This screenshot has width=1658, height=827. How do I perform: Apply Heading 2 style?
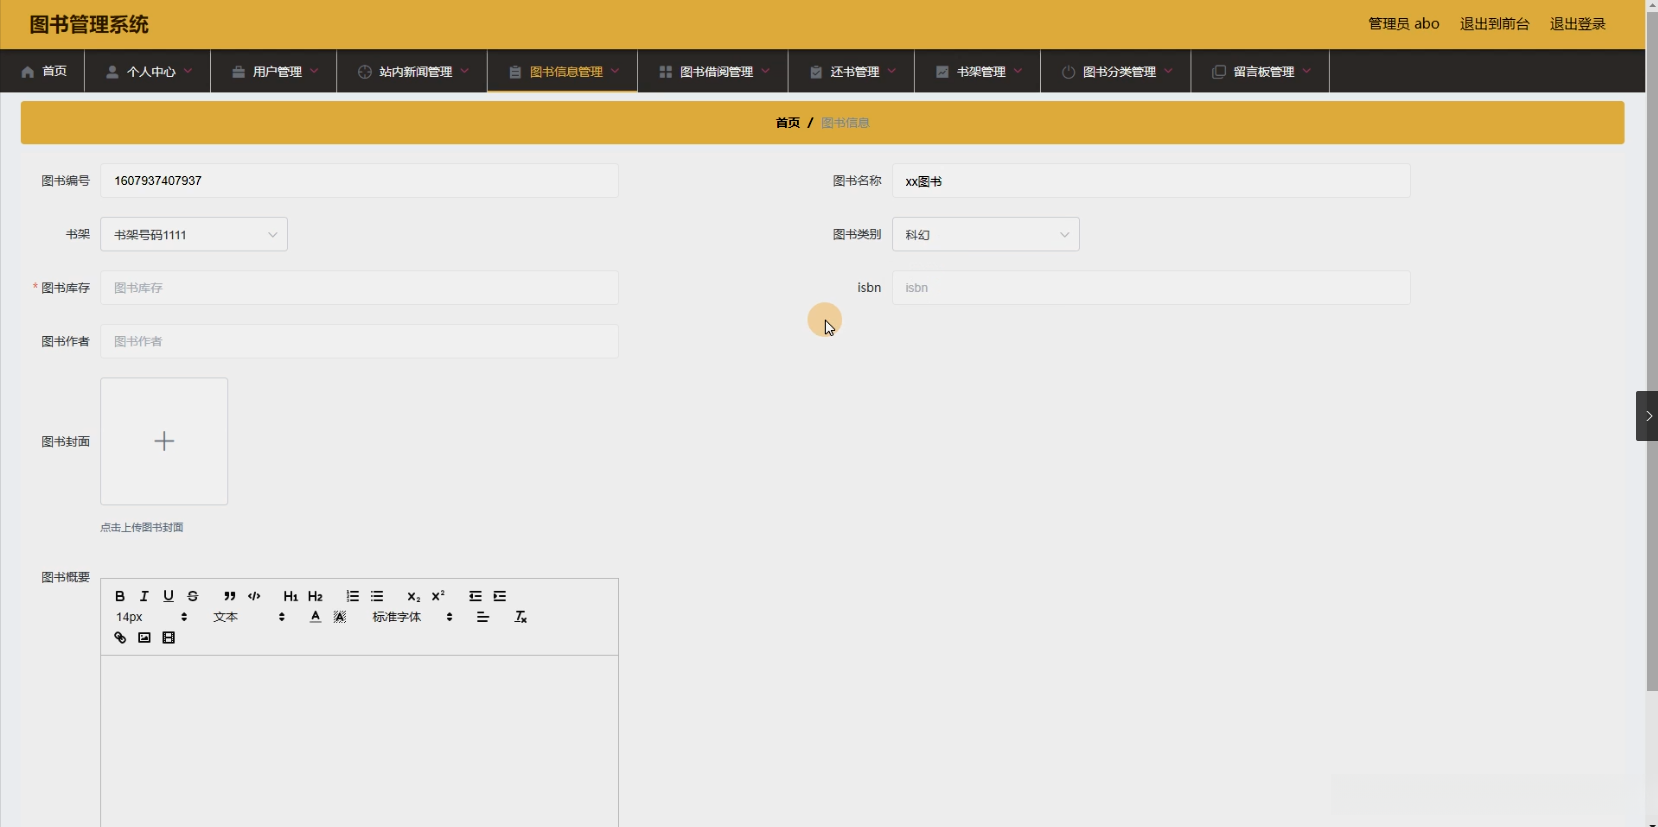point(315,596)
